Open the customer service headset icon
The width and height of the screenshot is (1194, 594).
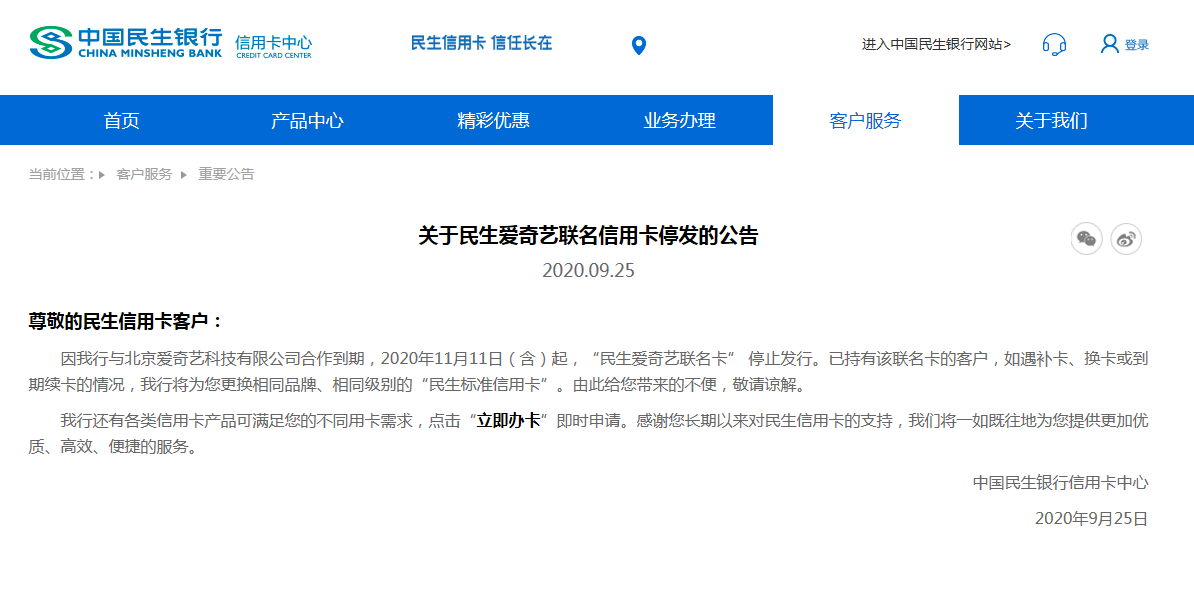coord(1054,44)
